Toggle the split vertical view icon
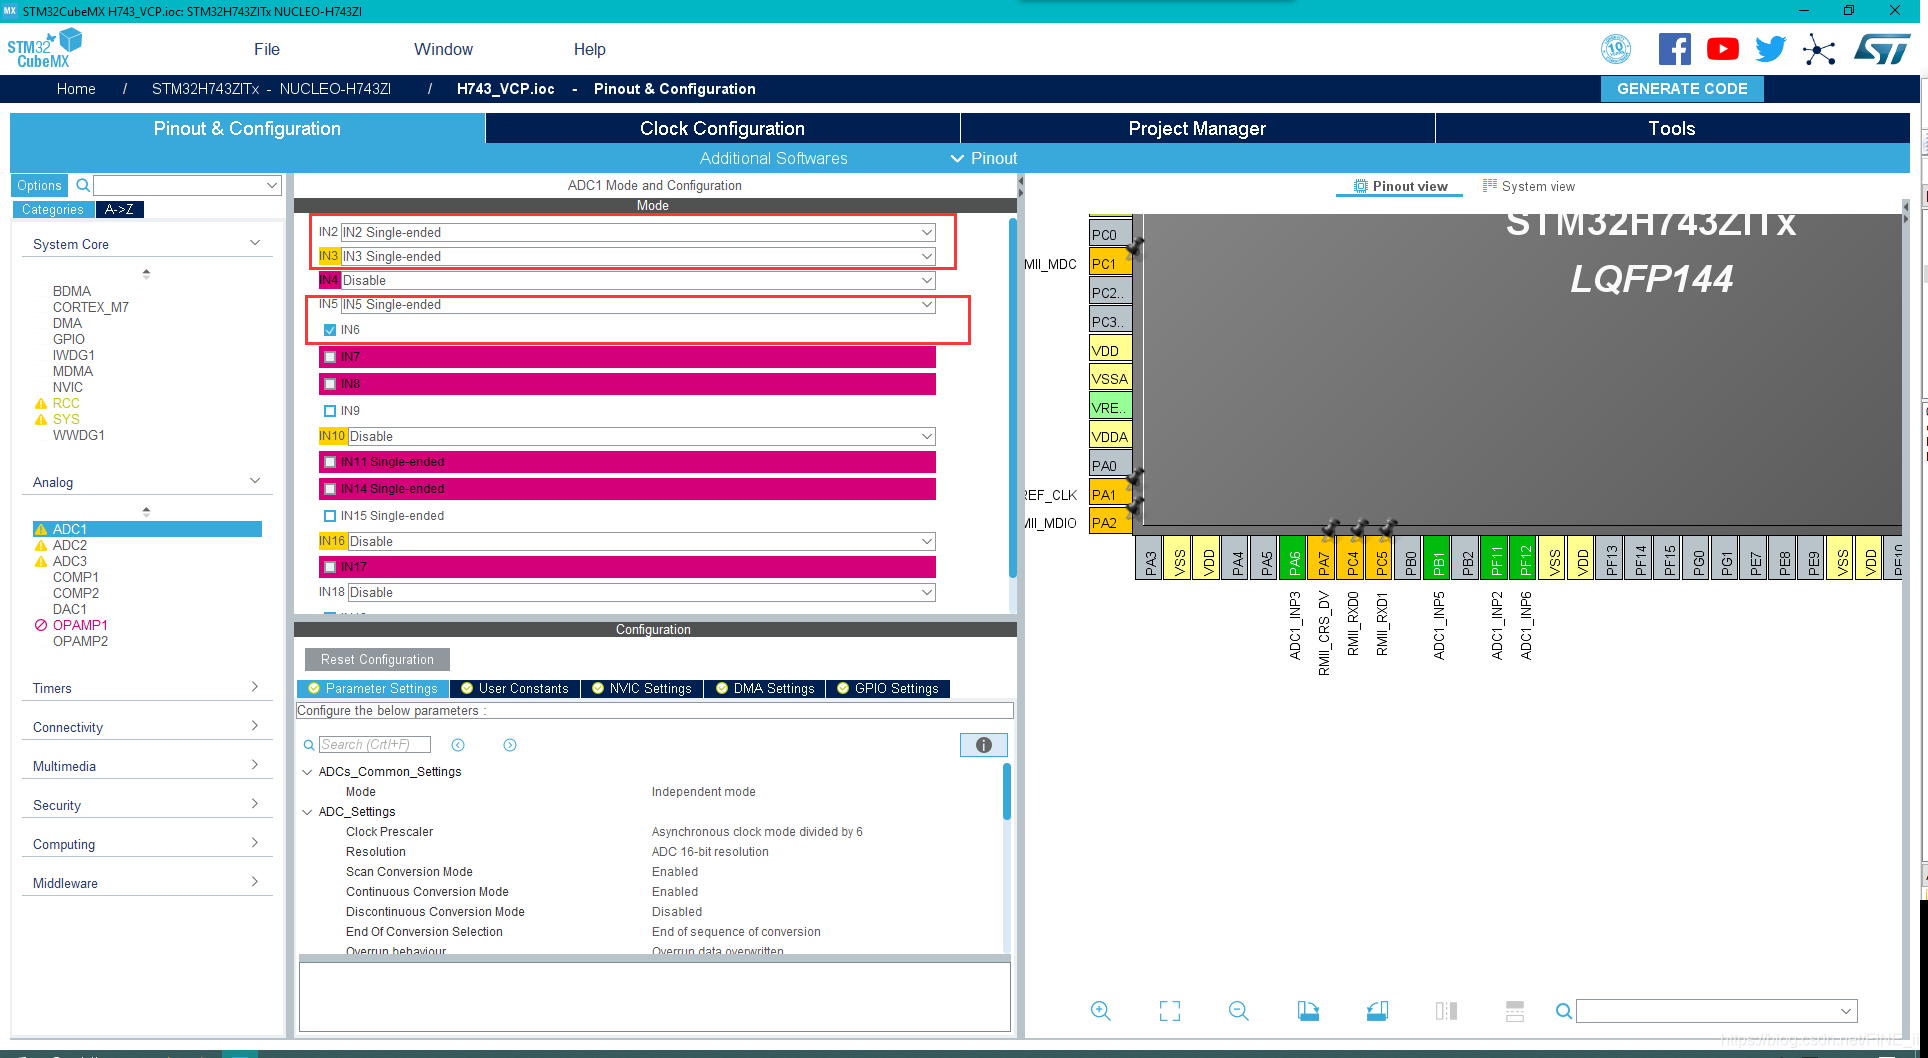This screenshot has height=1058, width=1928. pyautogui.click(x=1446, y=1011)
